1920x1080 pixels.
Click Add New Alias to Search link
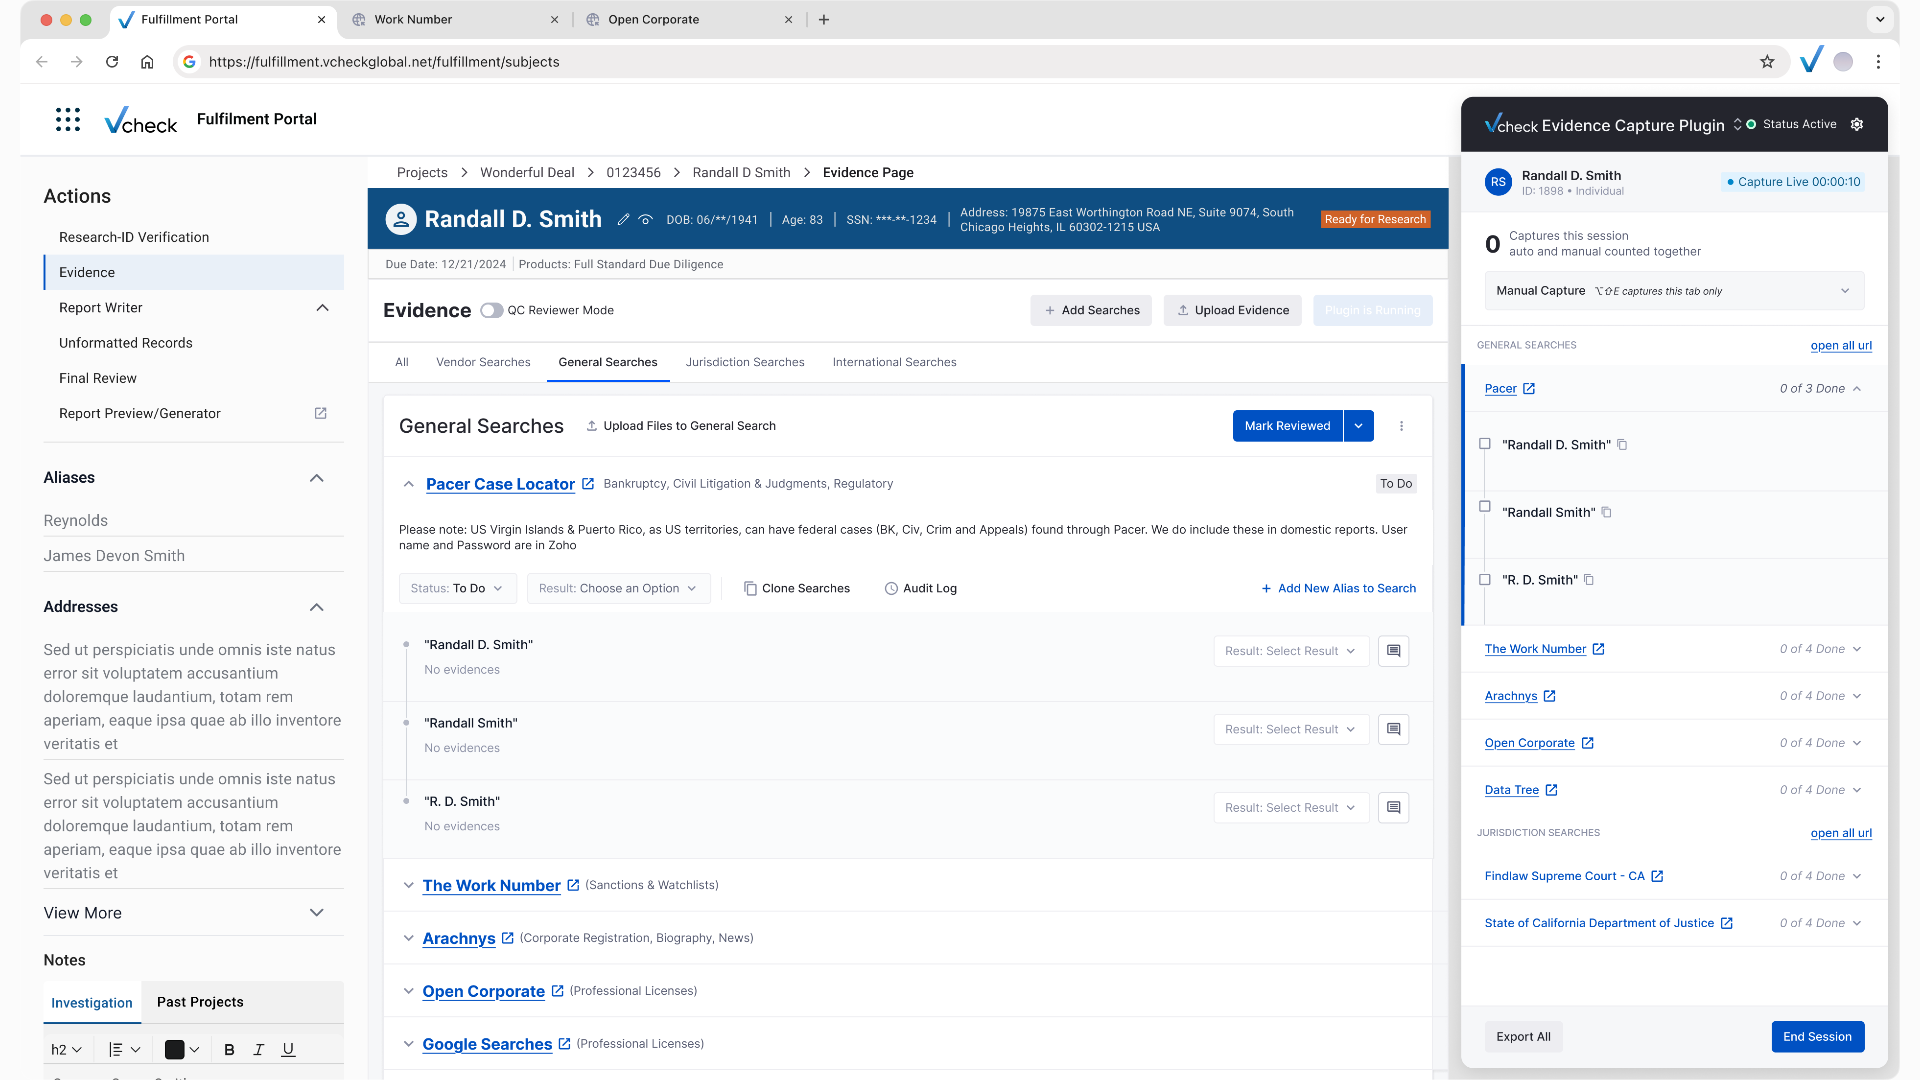coord(1338,589)
